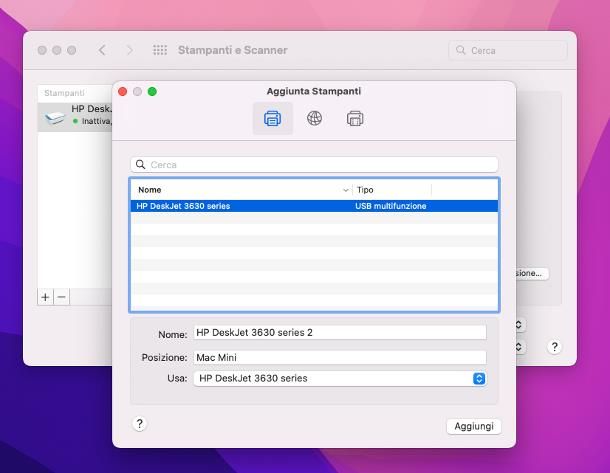The width and height of the screenshot is (610, 473).
Task: Open the Usa driver dropdown
Action: point(340,378)
